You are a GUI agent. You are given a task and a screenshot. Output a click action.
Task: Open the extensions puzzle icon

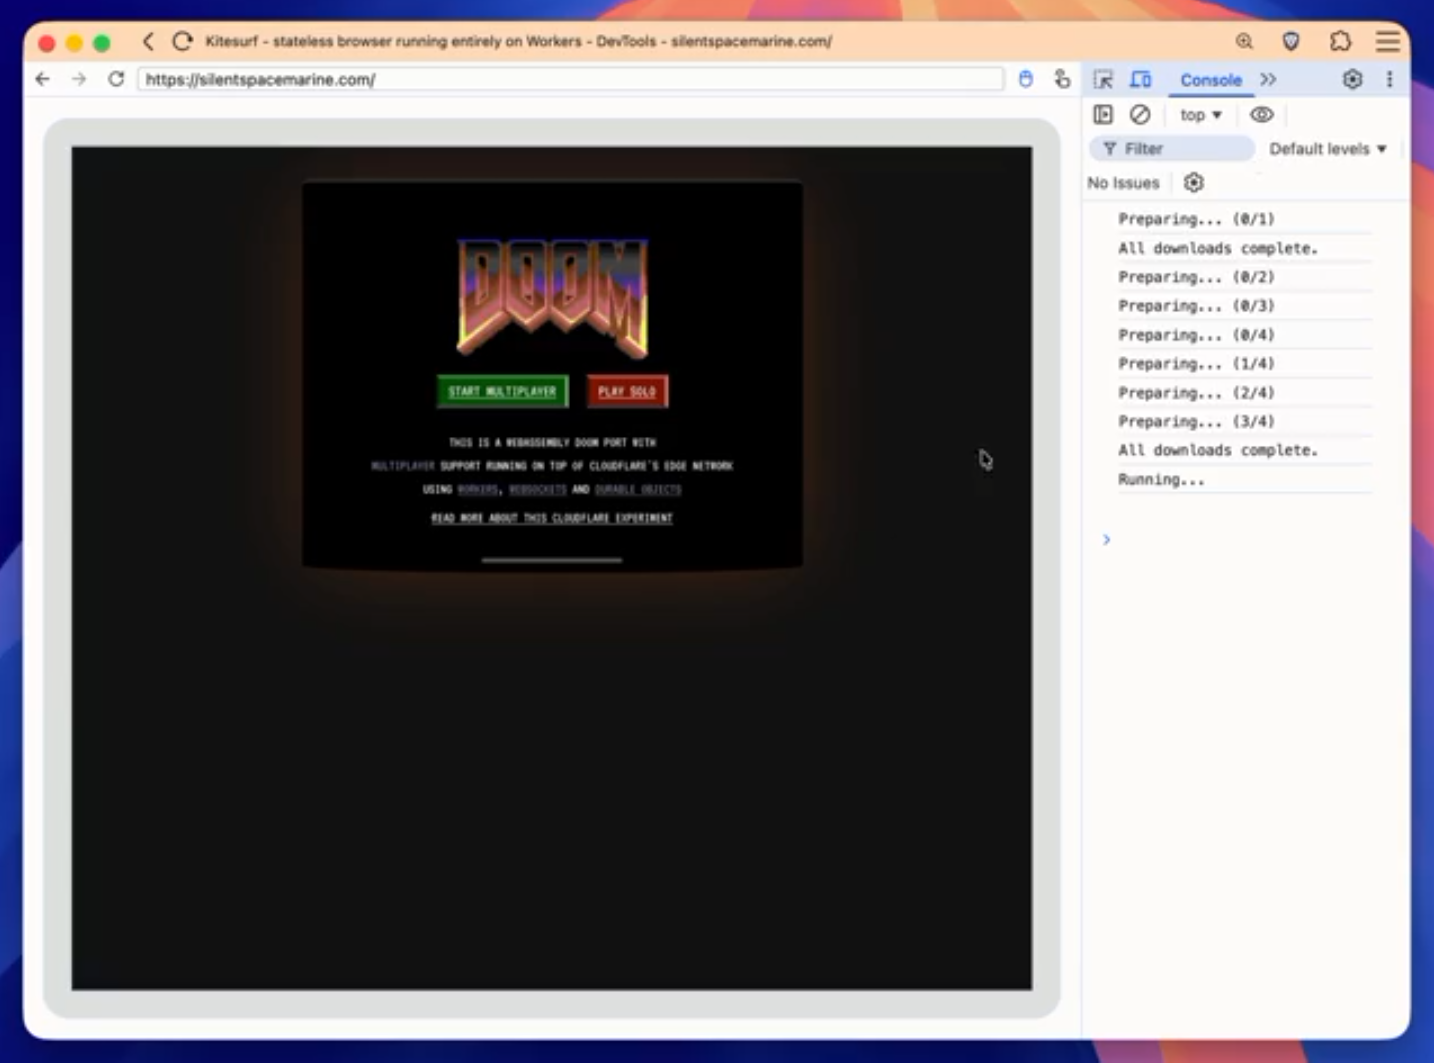point(1340,41)
